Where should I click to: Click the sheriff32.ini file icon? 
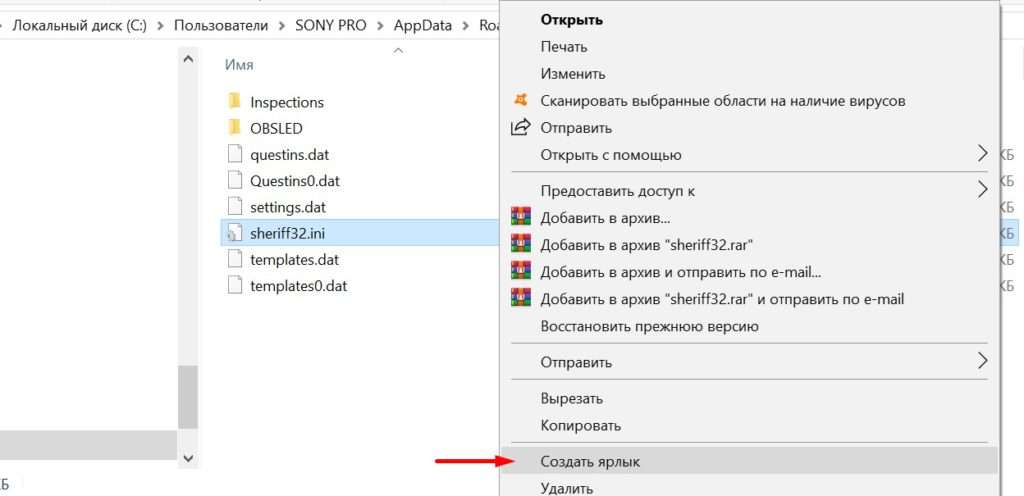(235, 233)
